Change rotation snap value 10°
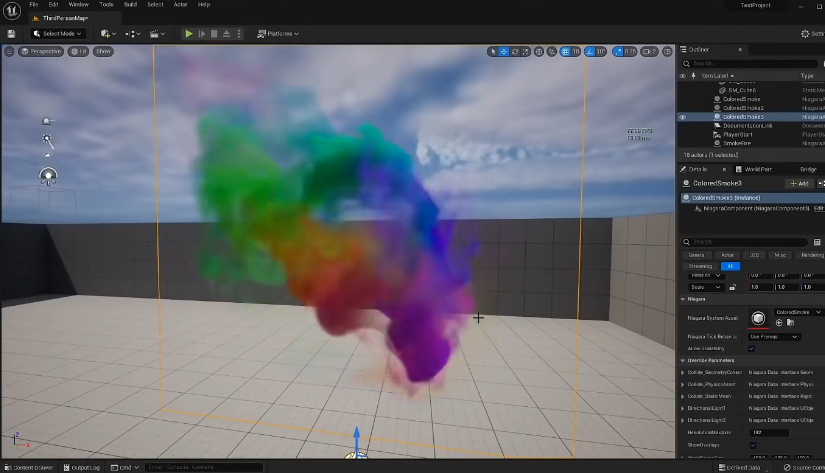Image resolution: width=825 pixels, height=473 pixels. 601,51
